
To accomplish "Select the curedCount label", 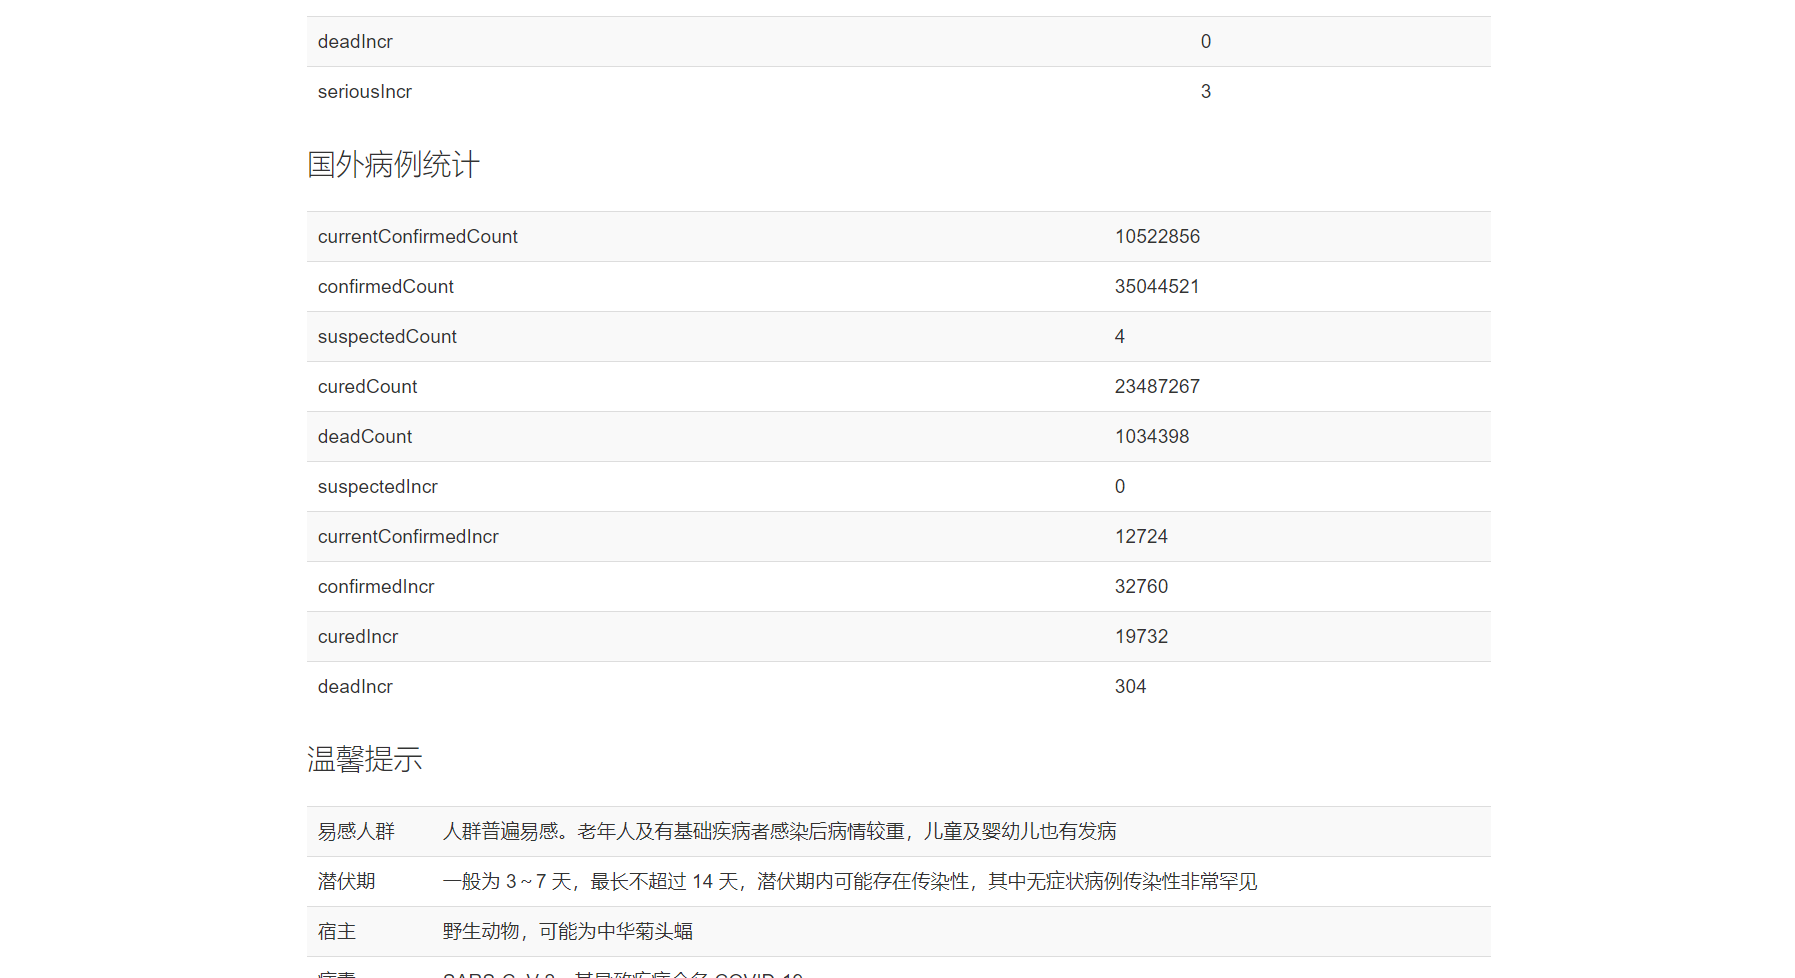I will (x=368, y=387).
